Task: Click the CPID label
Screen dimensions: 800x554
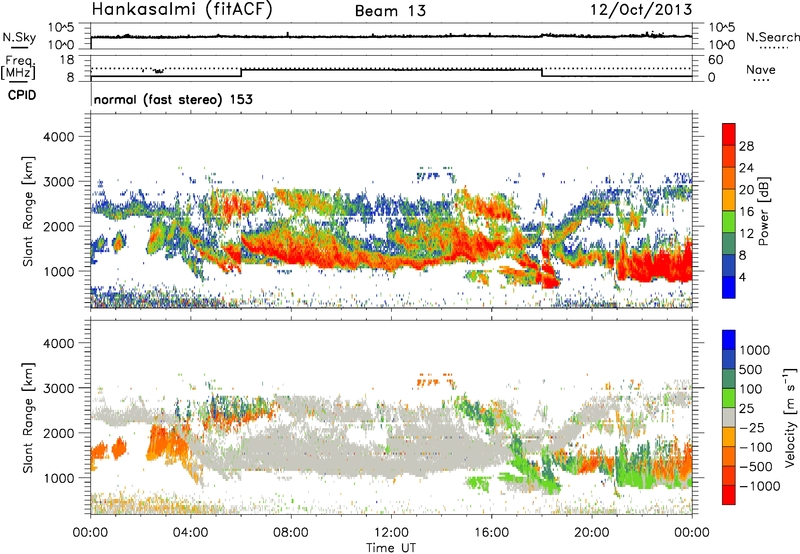Action: tap(22, 95)
